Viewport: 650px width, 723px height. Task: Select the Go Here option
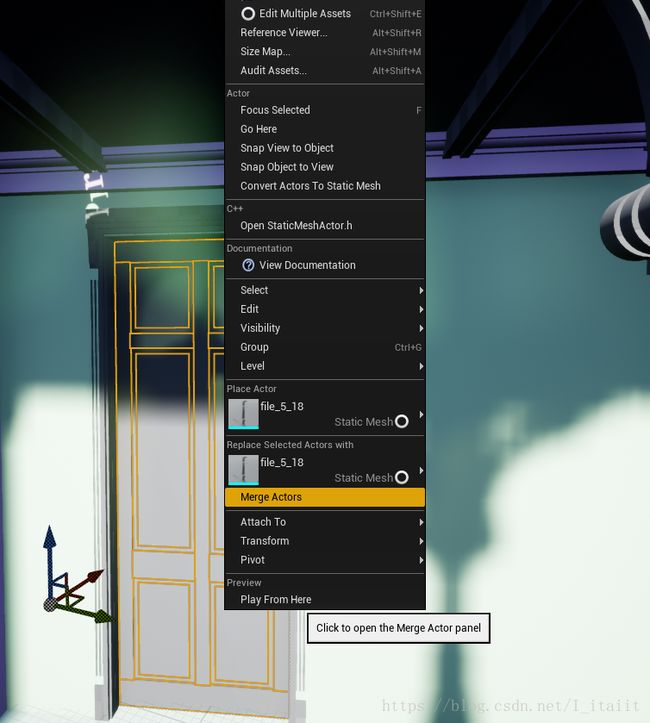tap(325, 129)
